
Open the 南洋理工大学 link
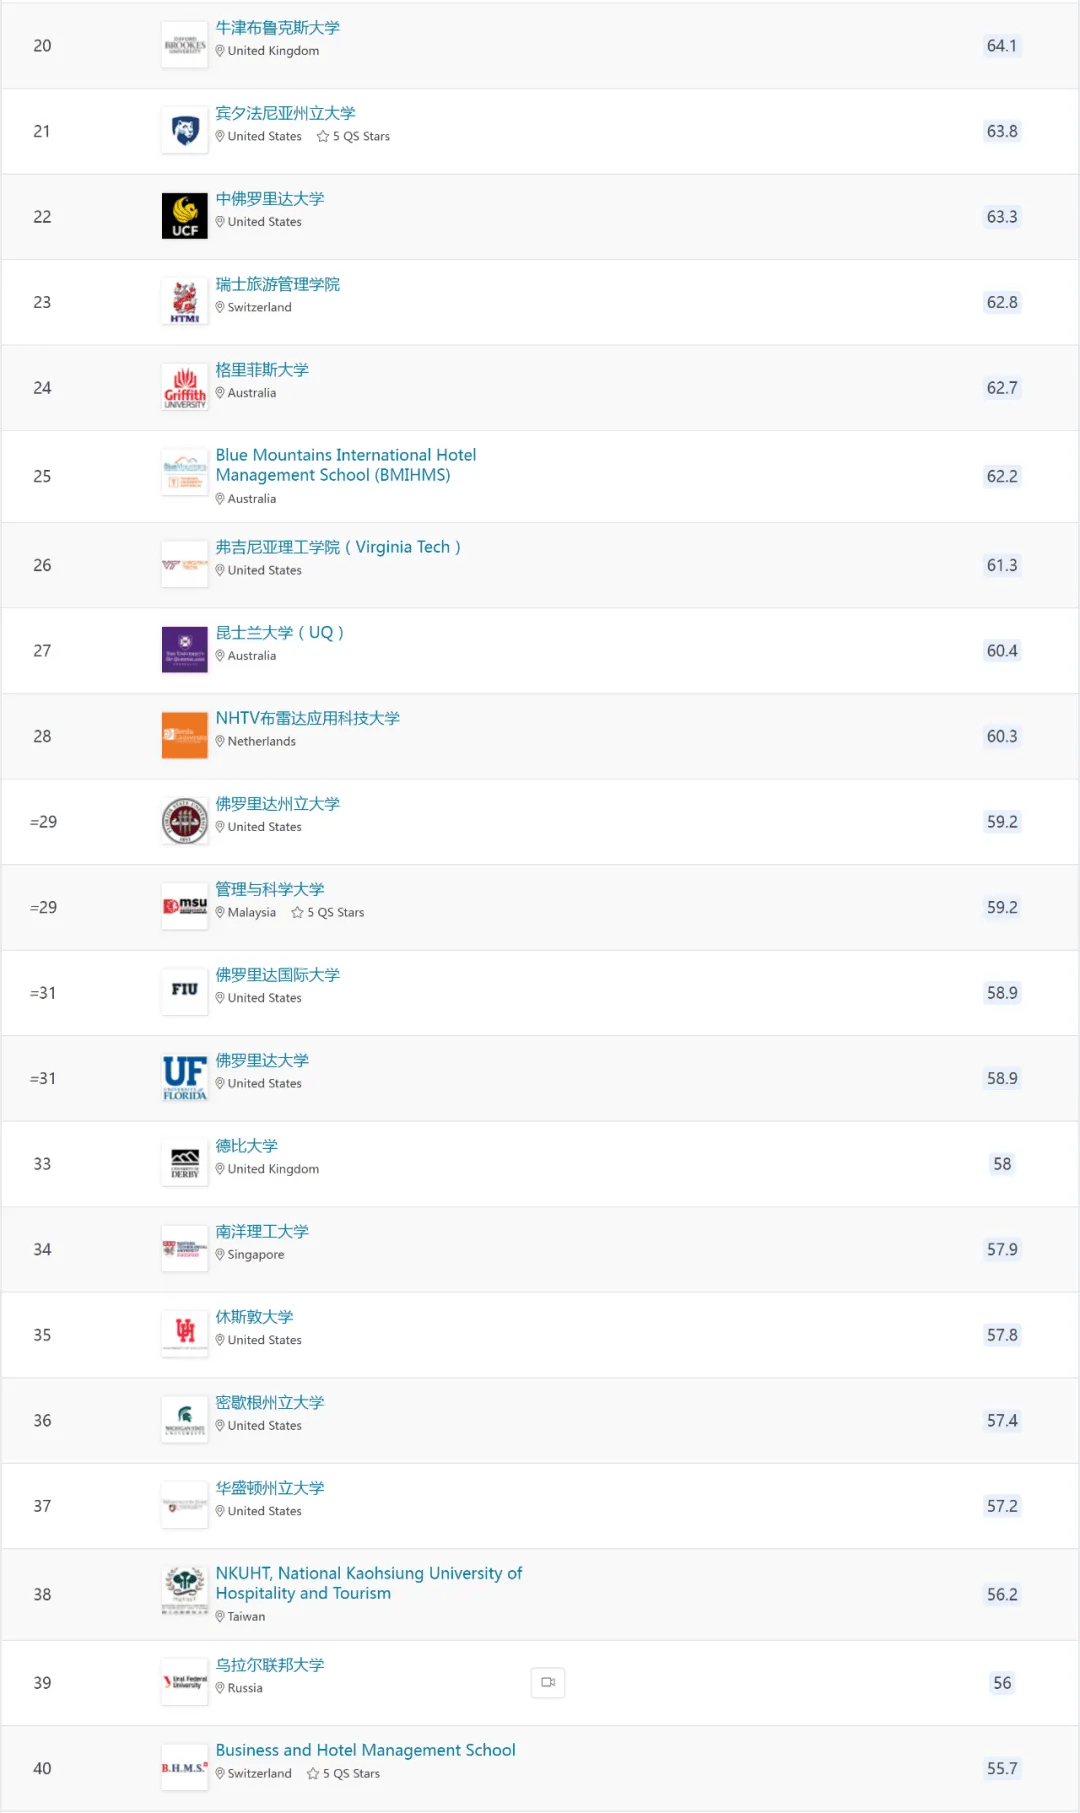point(262,1232)
